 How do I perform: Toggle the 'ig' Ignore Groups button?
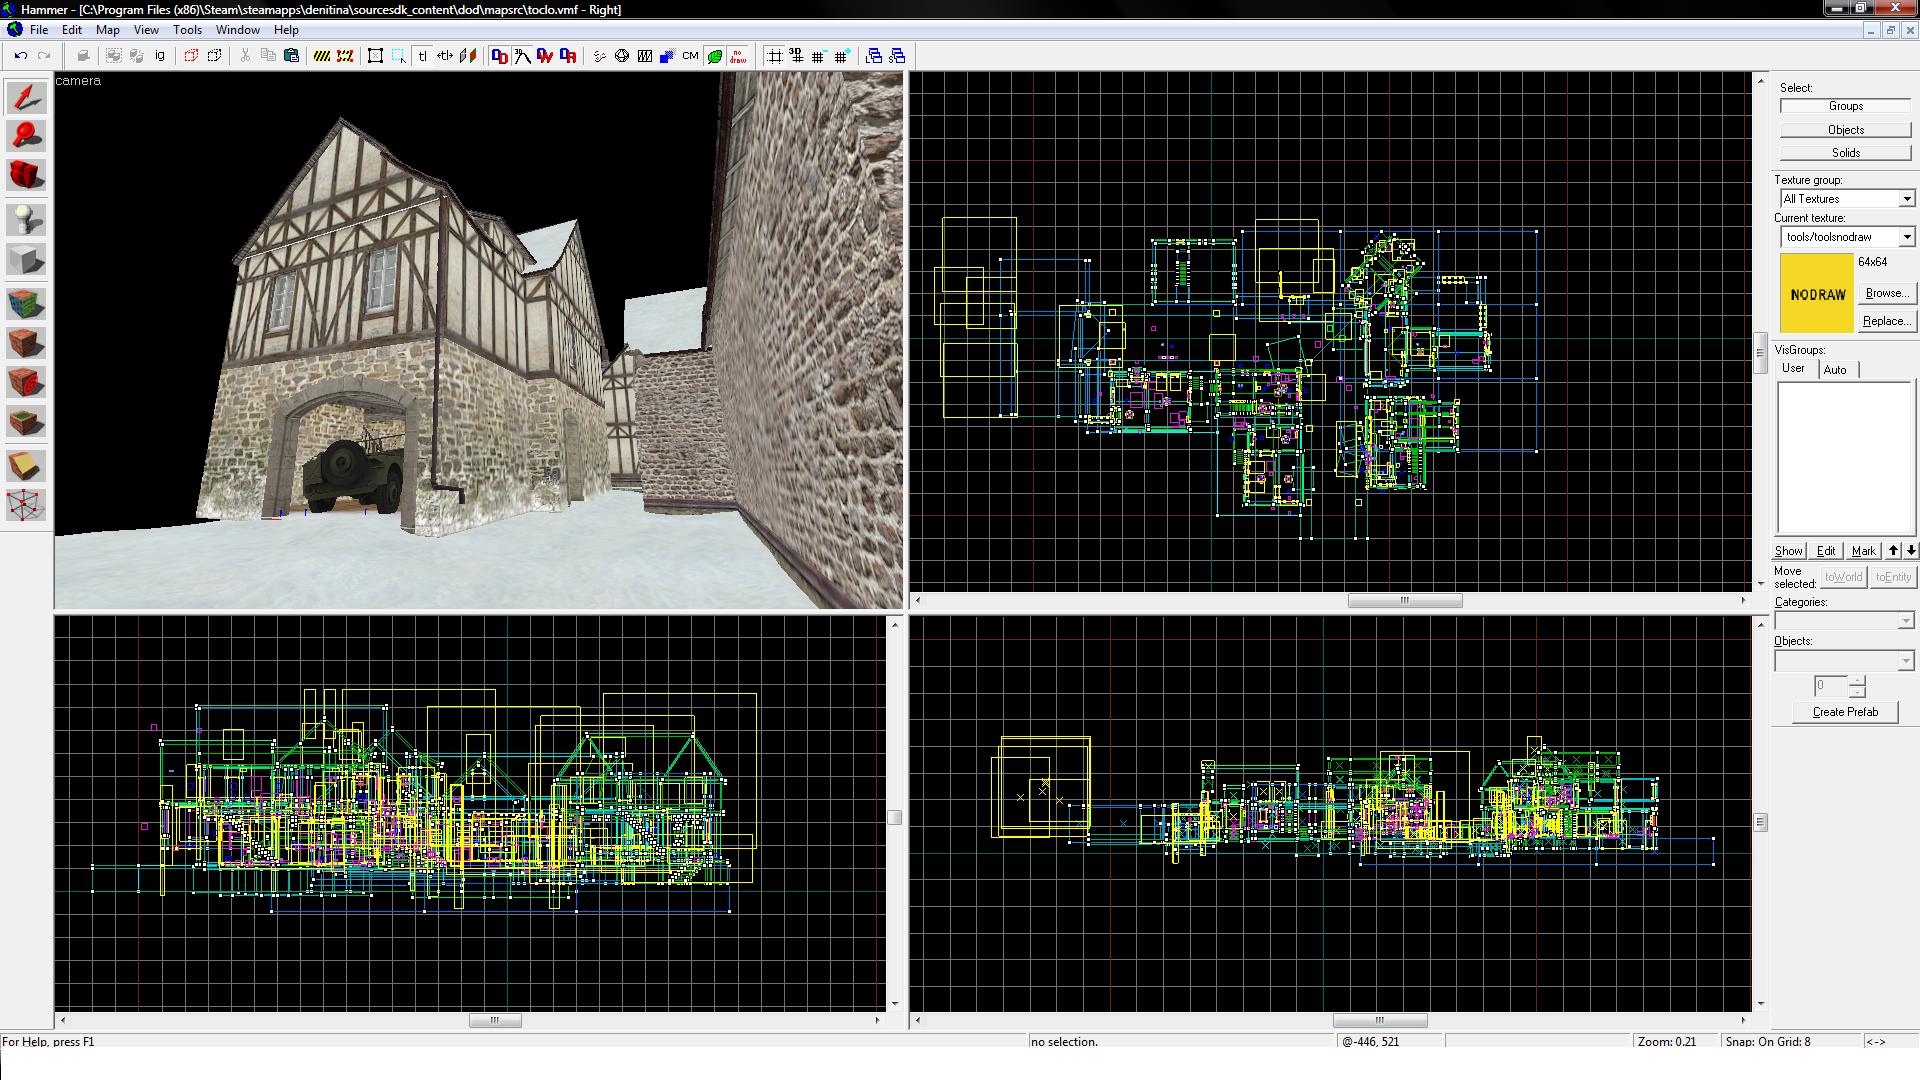(x=160, y=56)
